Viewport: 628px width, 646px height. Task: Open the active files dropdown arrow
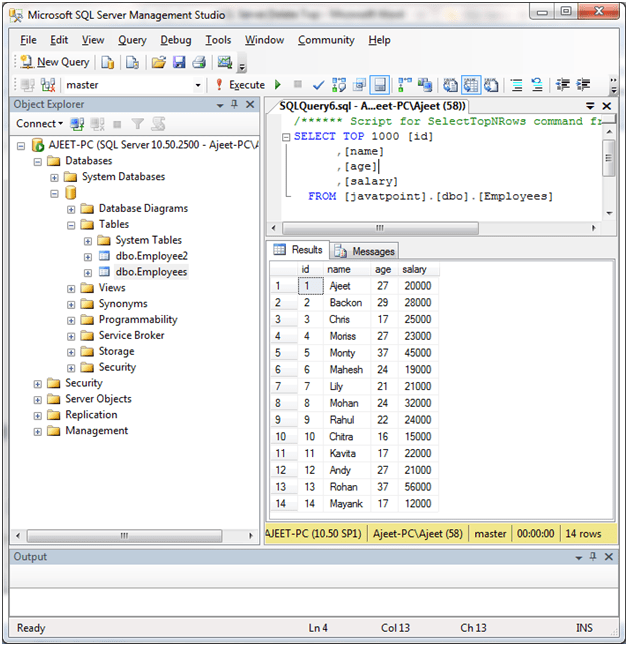click(x=590, y=106)
